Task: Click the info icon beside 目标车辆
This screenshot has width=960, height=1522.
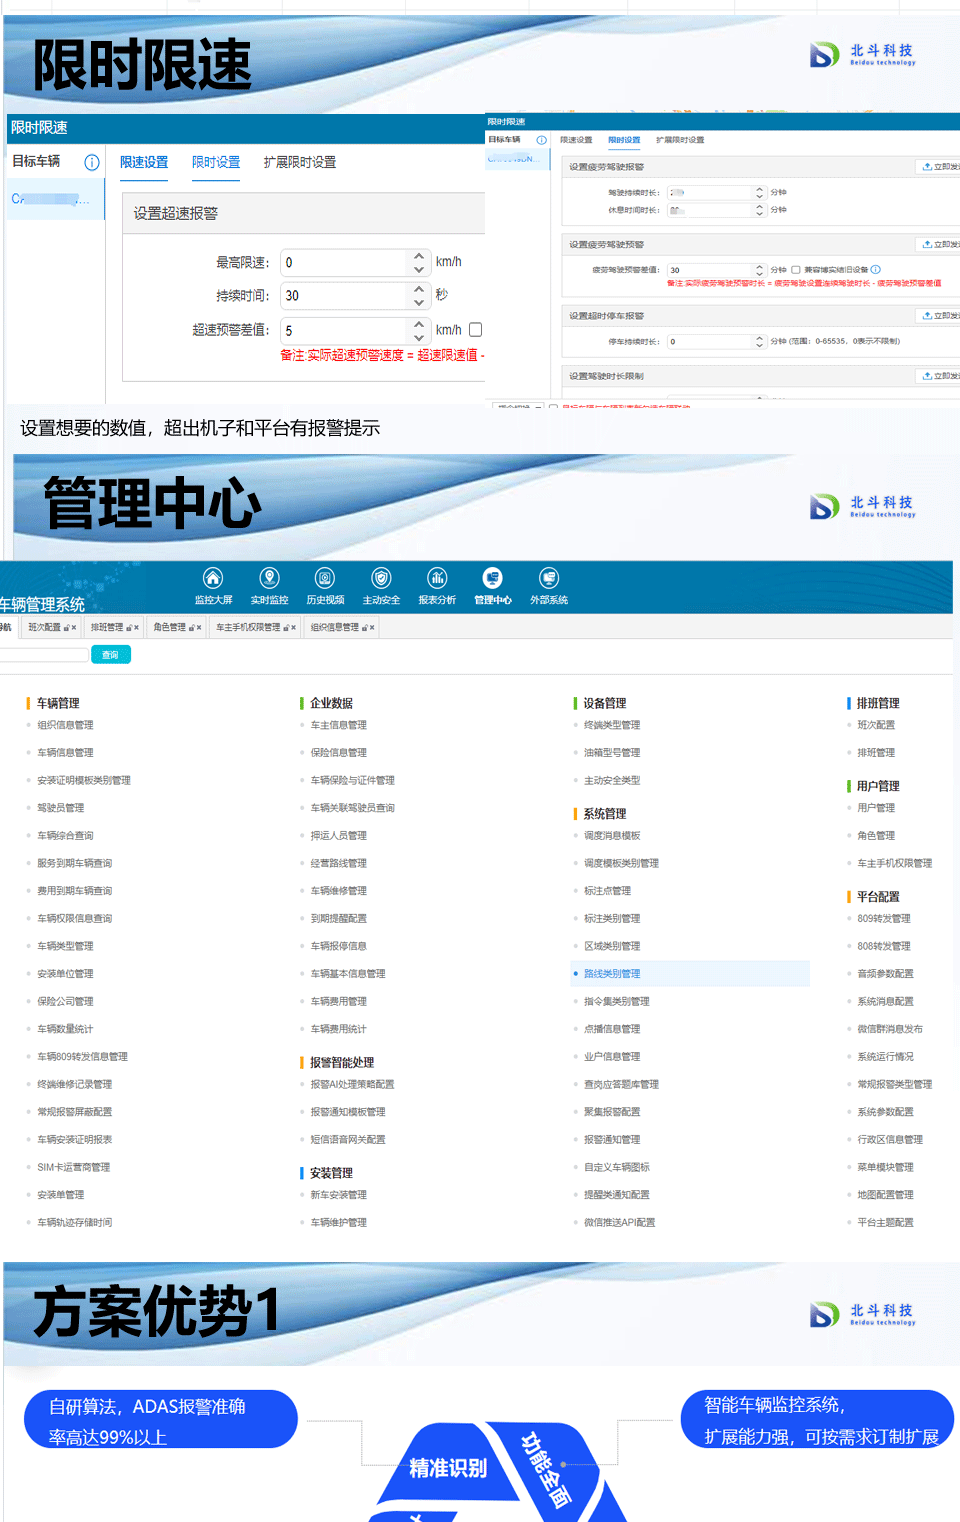Action: (92, 162)
